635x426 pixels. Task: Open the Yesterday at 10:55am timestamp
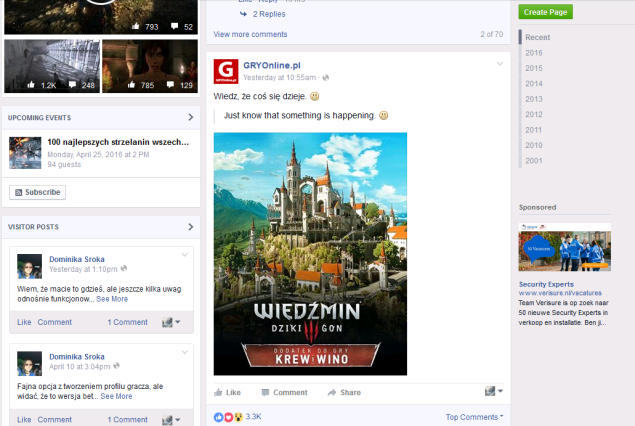pyautogui.click(x=279, y=77)
